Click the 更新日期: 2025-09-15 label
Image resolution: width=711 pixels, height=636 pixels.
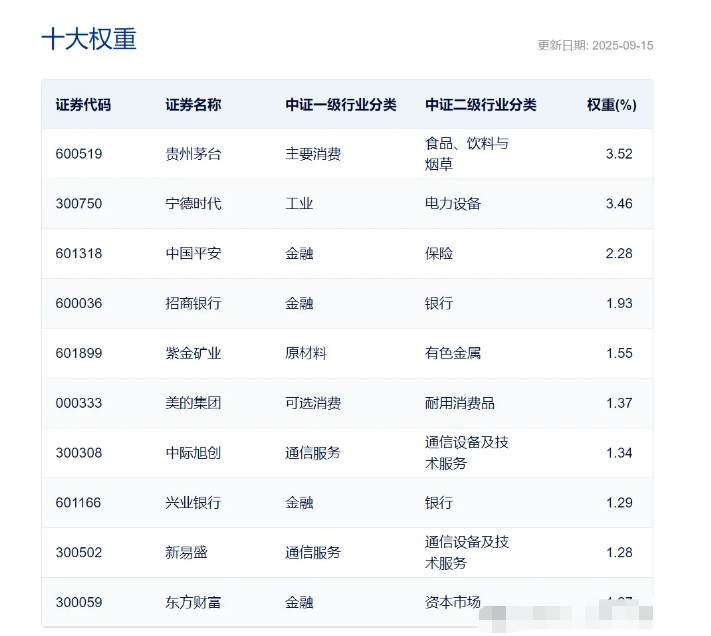click(595, 45)
